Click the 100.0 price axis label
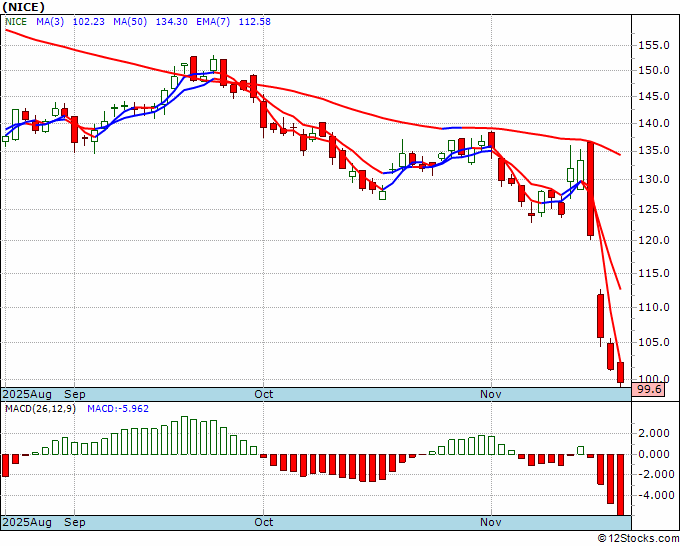 [x=654, y=379]
